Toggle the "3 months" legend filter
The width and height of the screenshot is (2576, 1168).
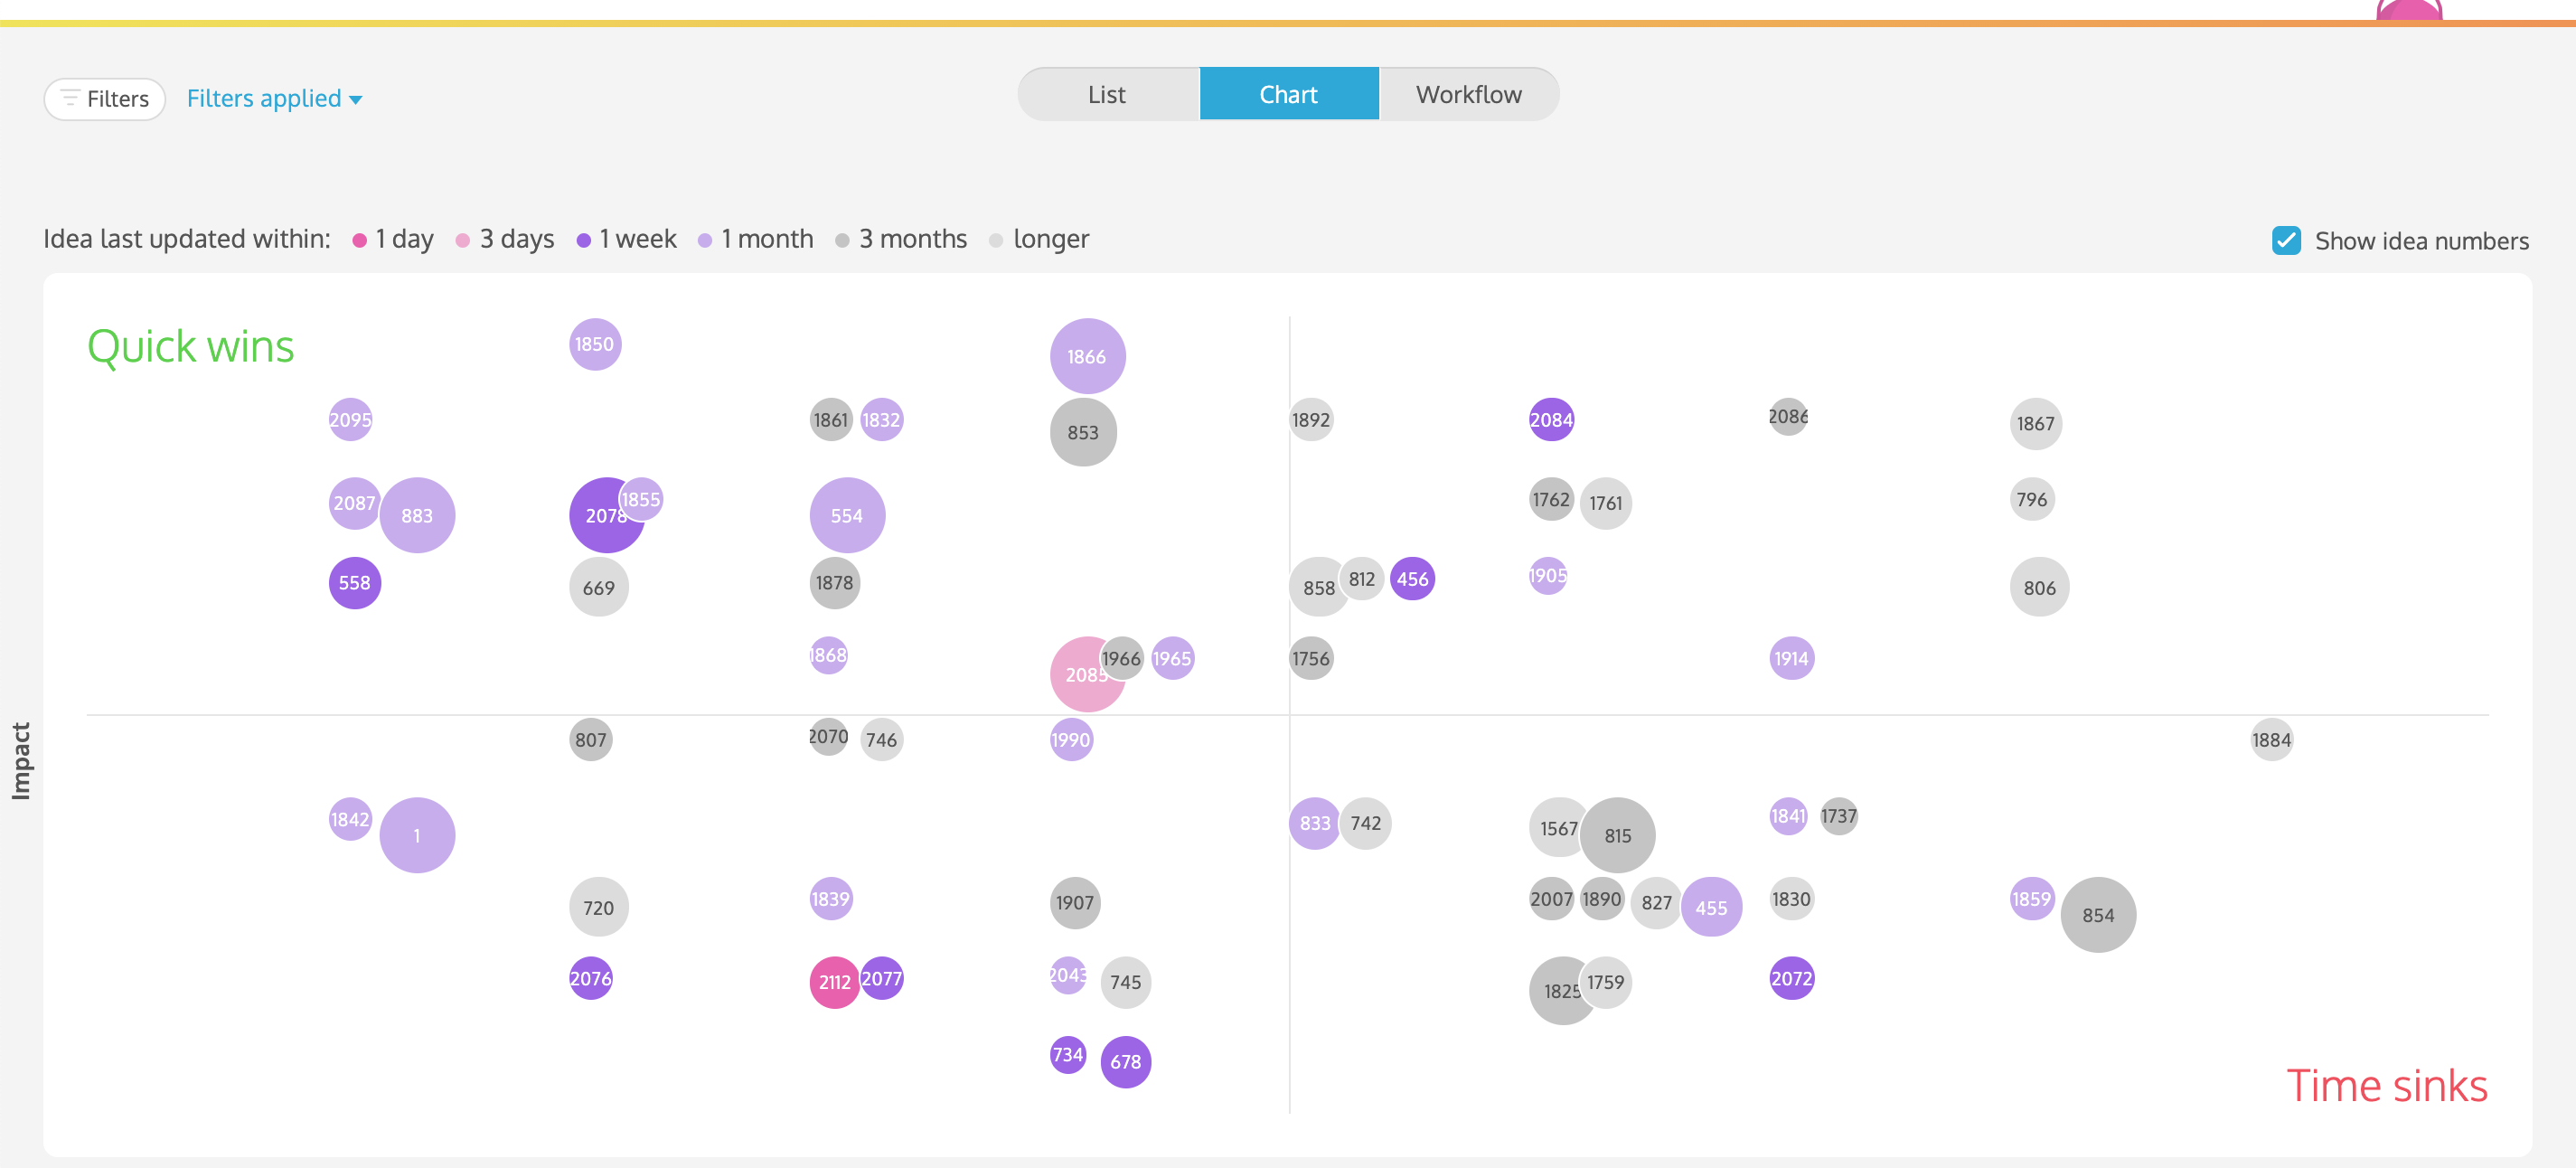click(843, 240)
